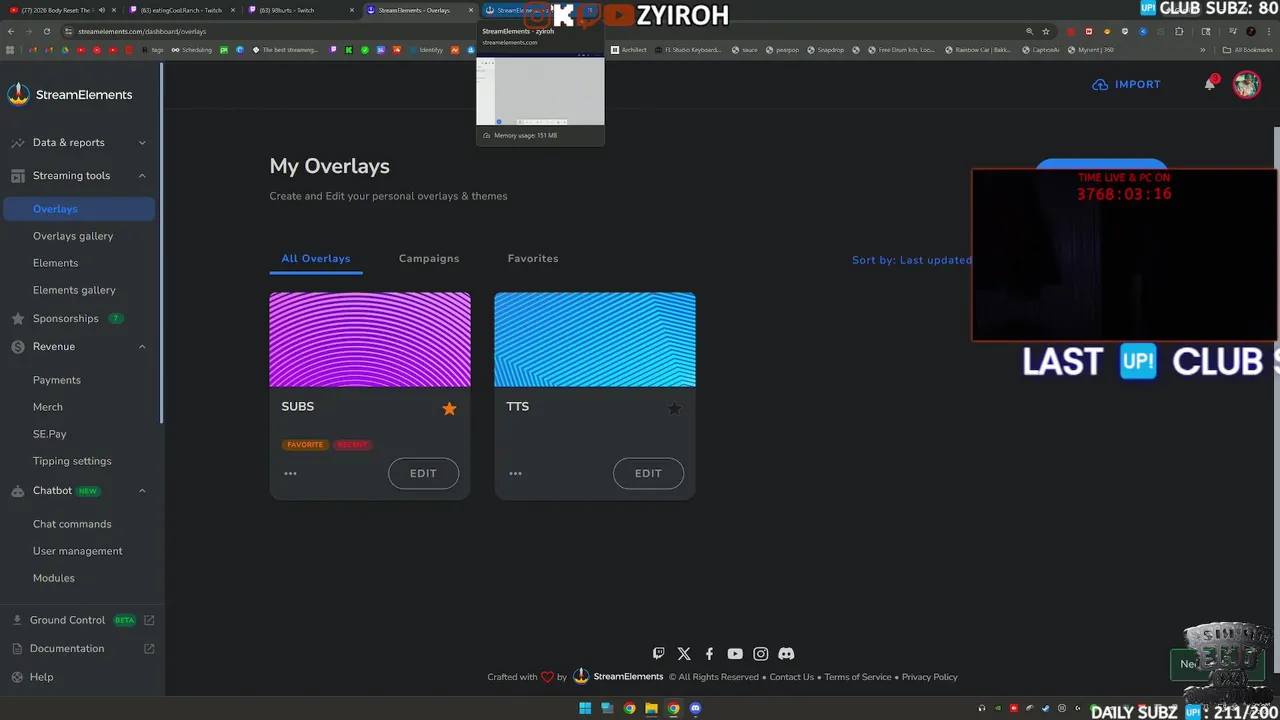Open the X (Twitter) footer icon

(x=684, y=653)
